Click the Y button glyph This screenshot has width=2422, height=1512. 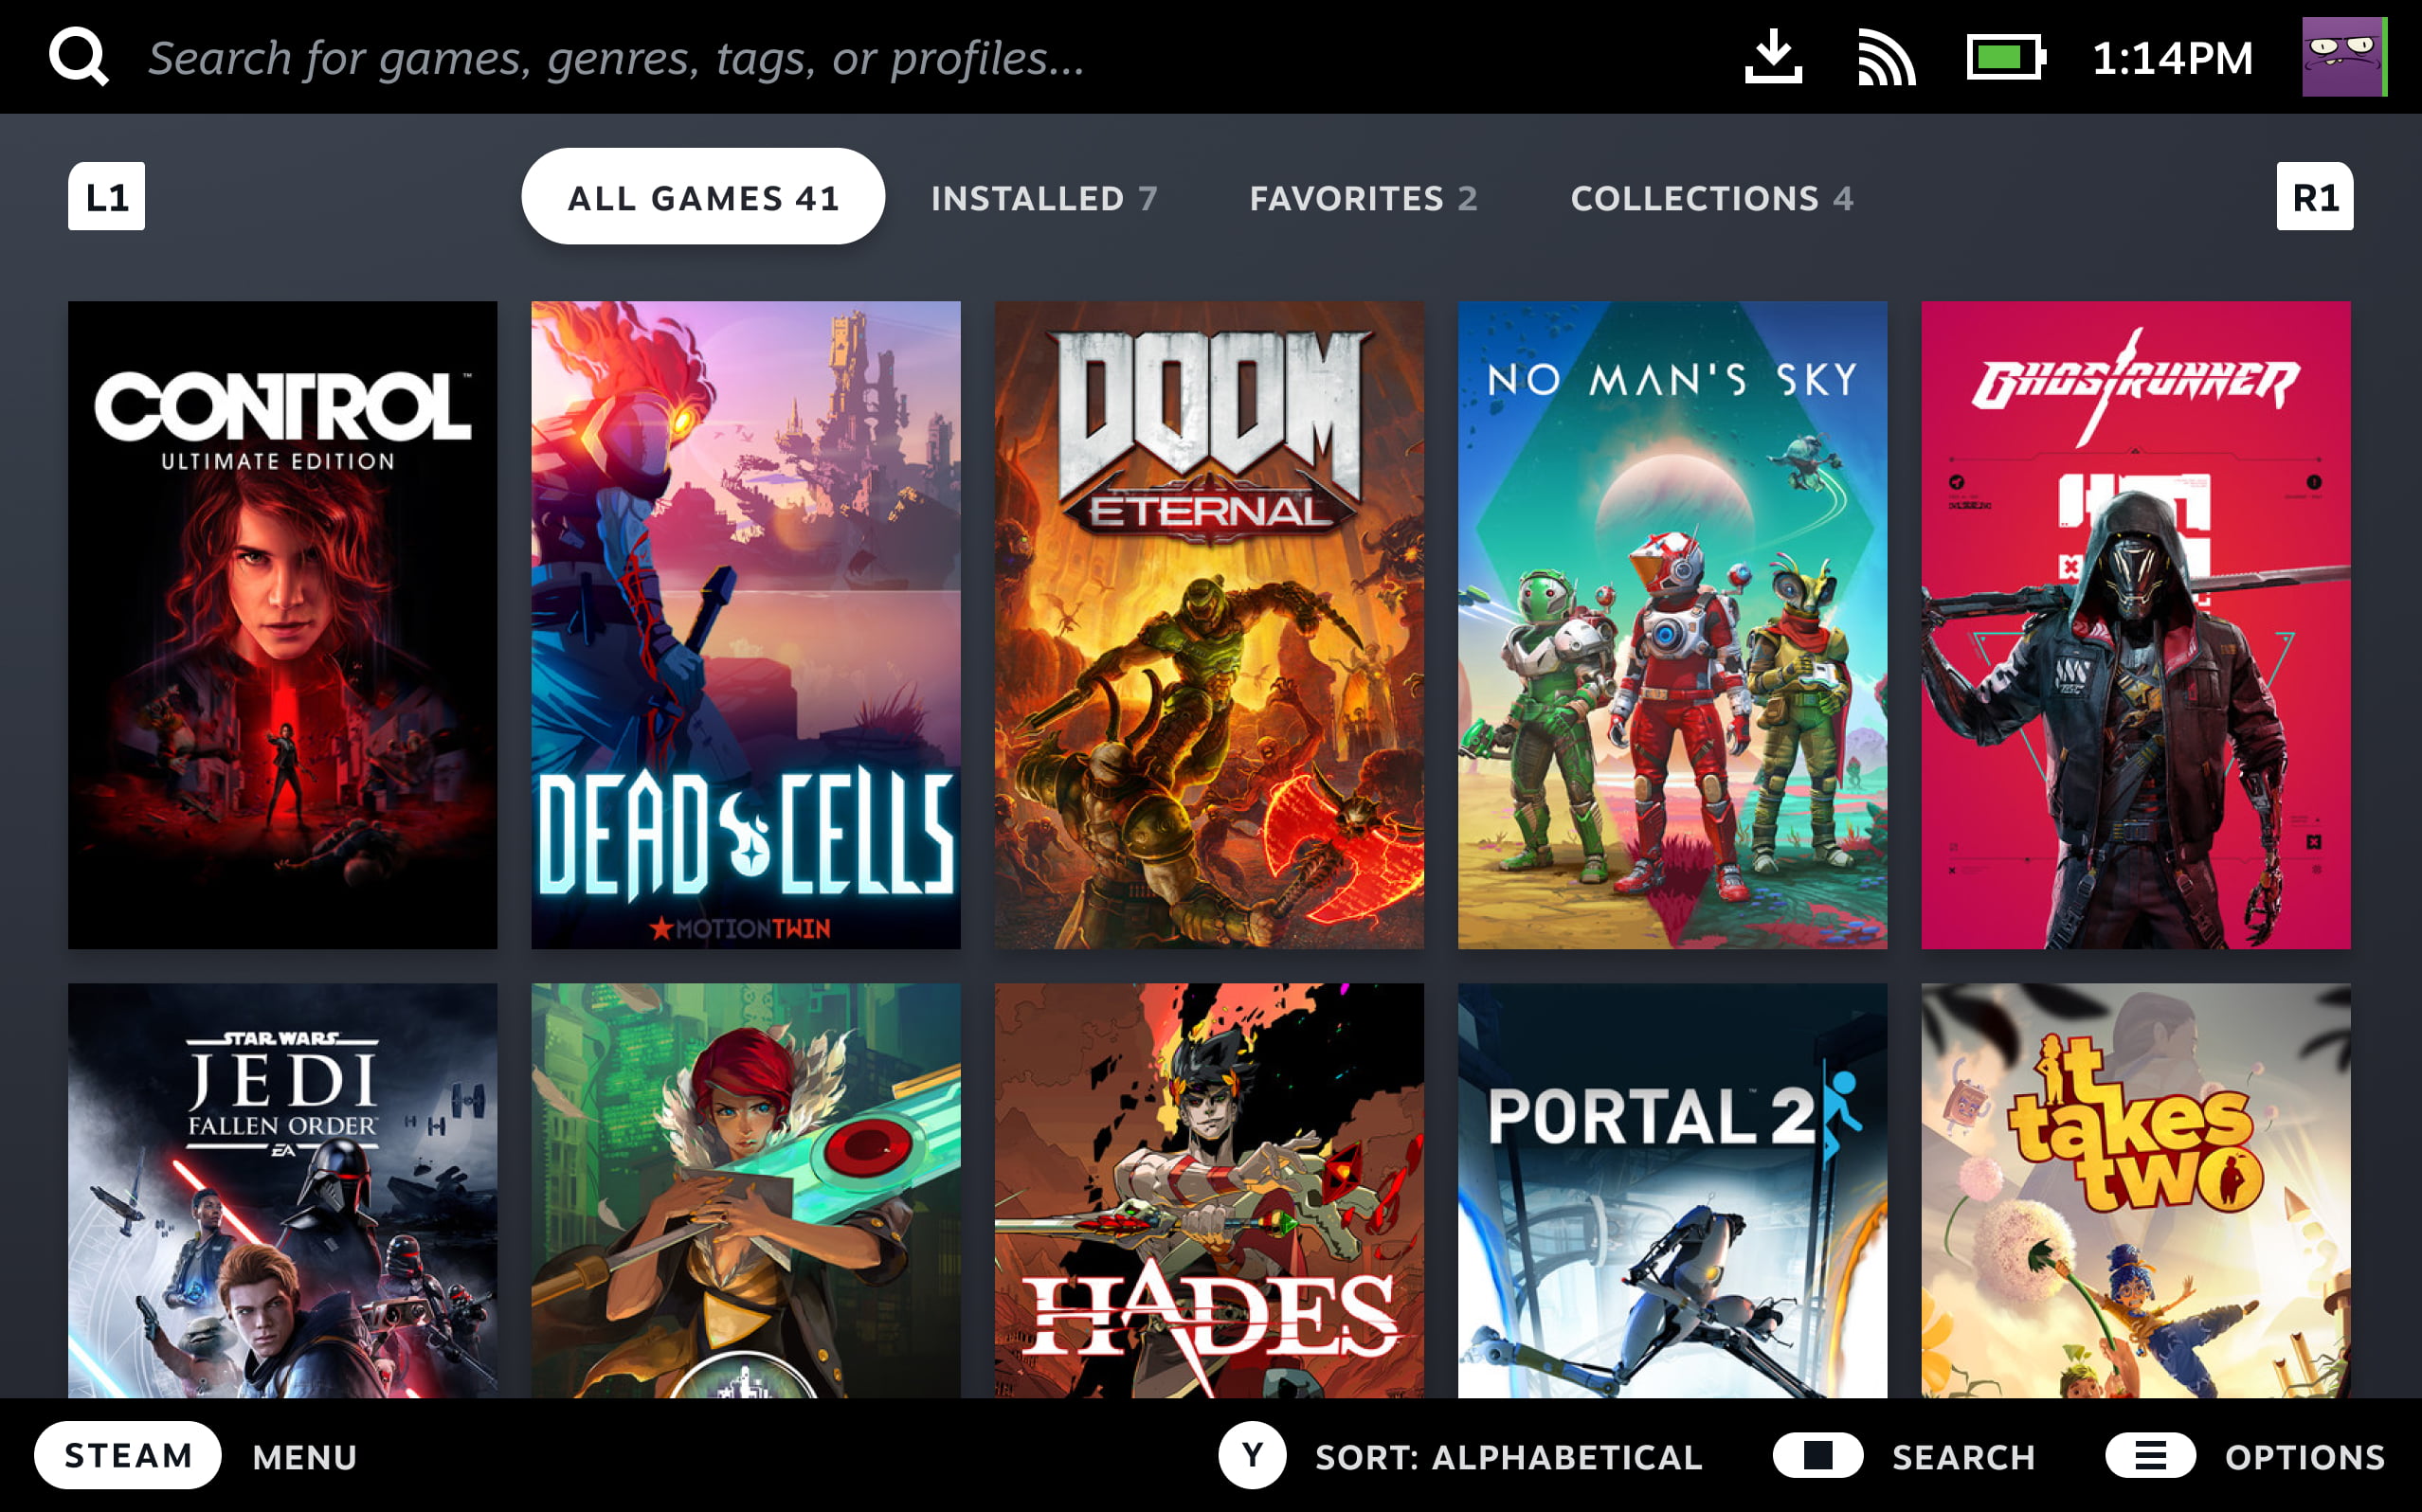pyautogui.click(x=1252, y=1455)
